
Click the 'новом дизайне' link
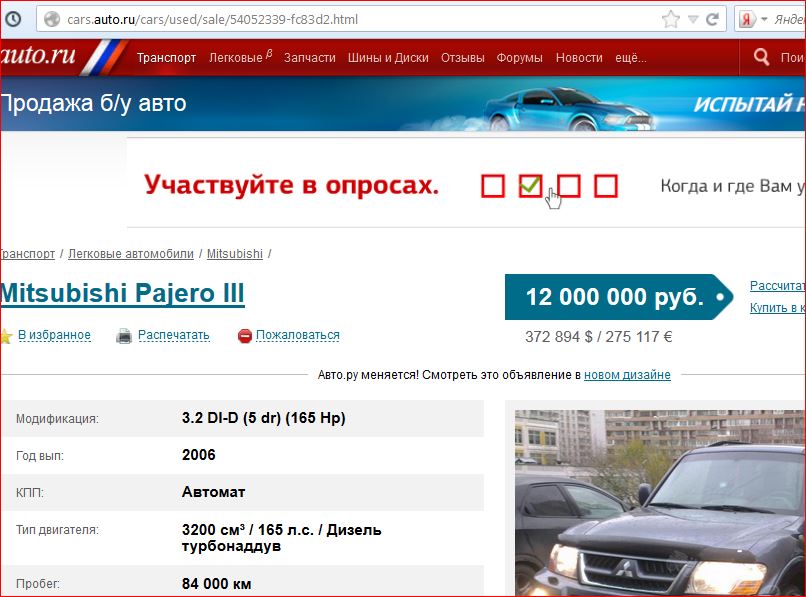[x=627, y=375]
